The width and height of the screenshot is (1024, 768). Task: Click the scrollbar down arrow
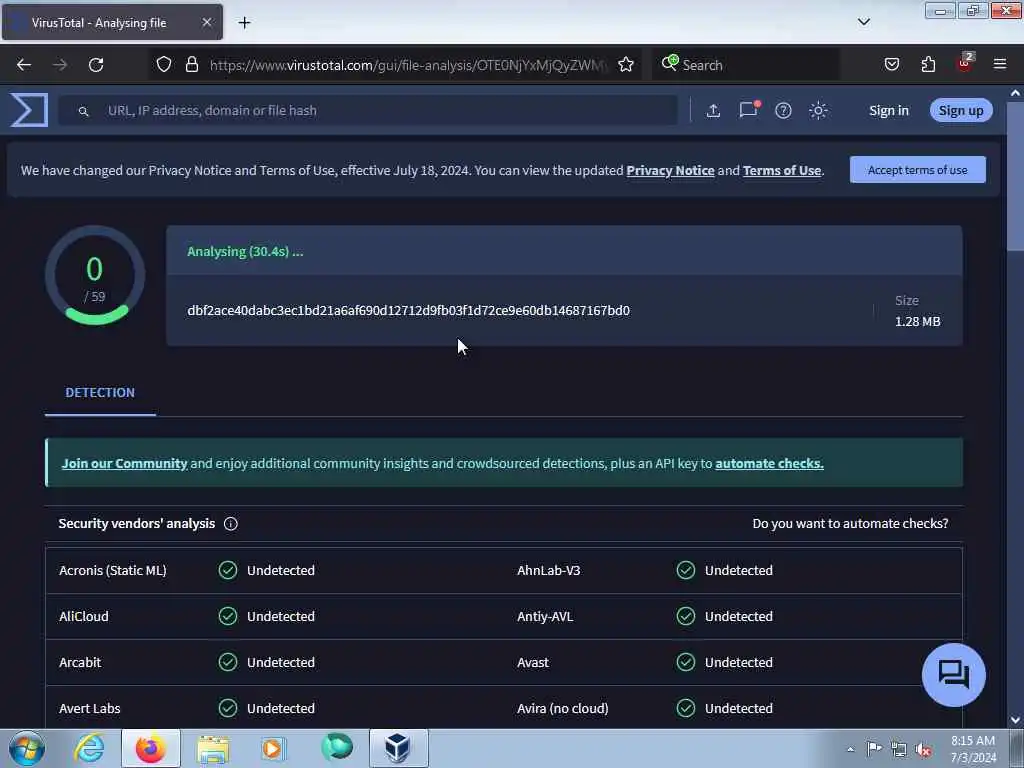tap(1015, 720)
